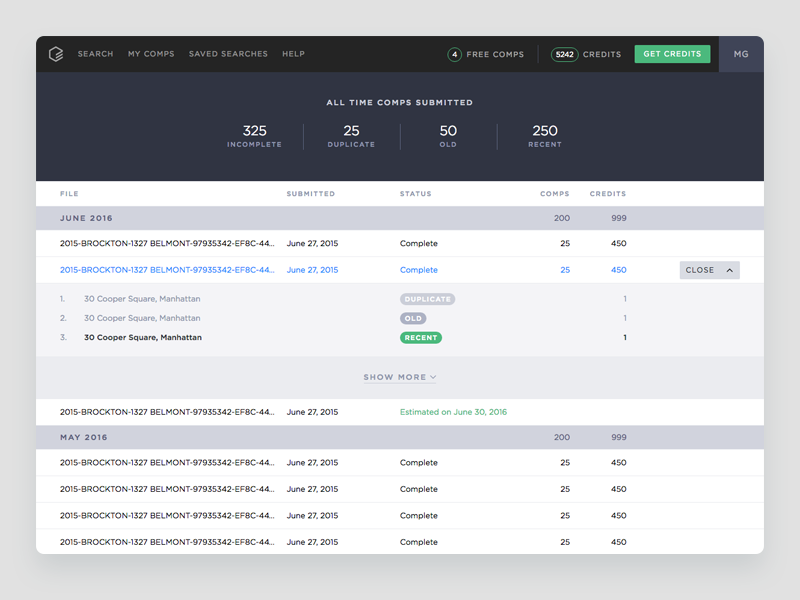Open the blue highlighted Brockton file link
800x600 pixels.
166,270
